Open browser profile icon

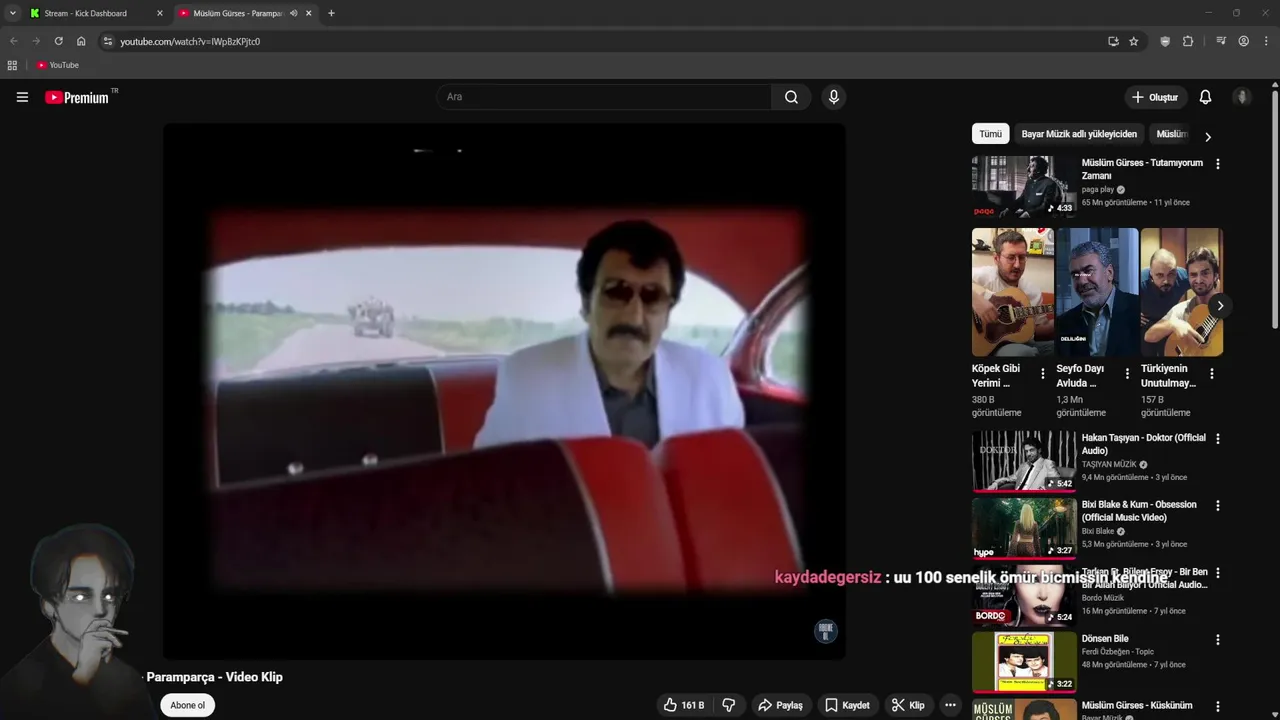[x=1243, y=41]
